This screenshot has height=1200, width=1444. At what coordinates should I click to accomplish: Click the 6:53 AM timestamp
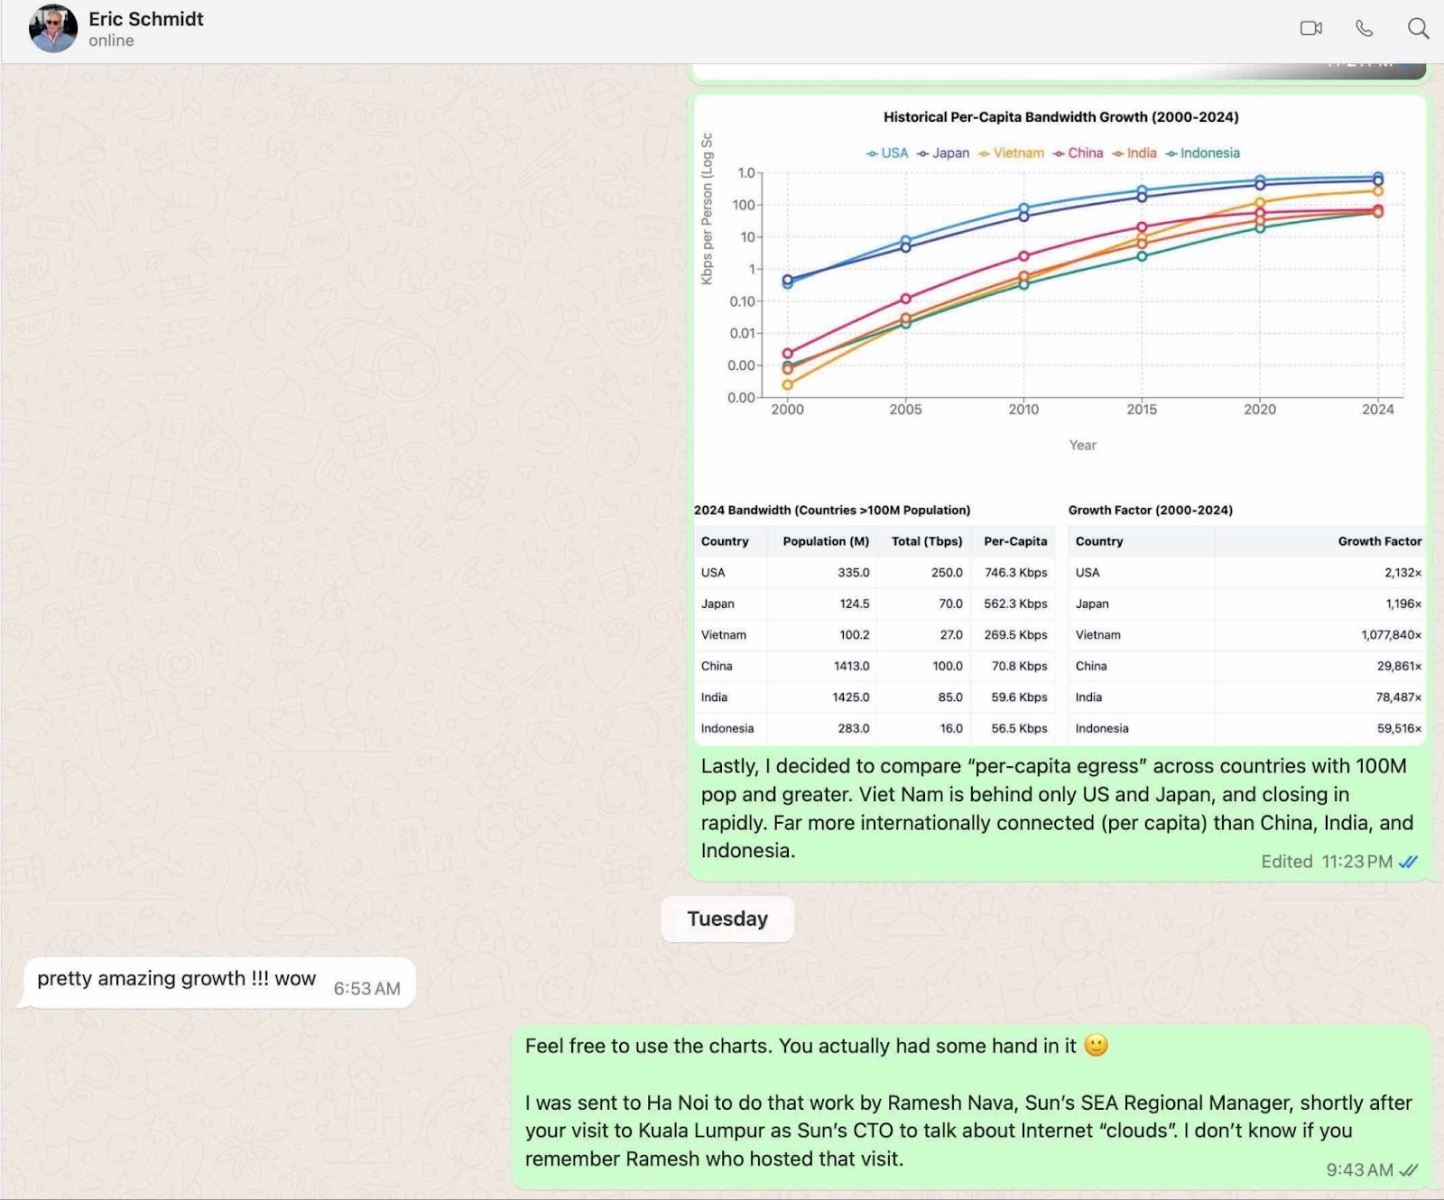point(367,989)
